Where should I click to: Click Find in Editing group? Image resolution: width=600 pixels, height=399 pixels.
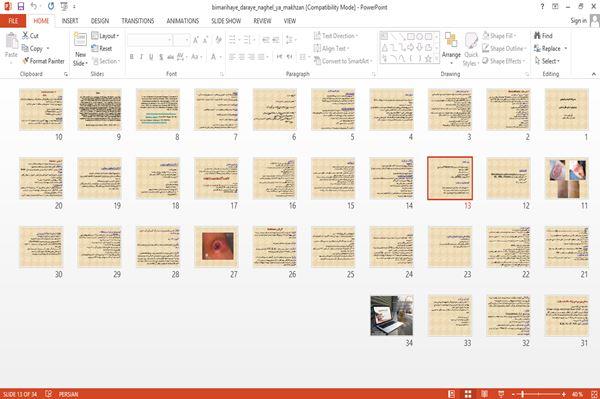click(543, 36)
